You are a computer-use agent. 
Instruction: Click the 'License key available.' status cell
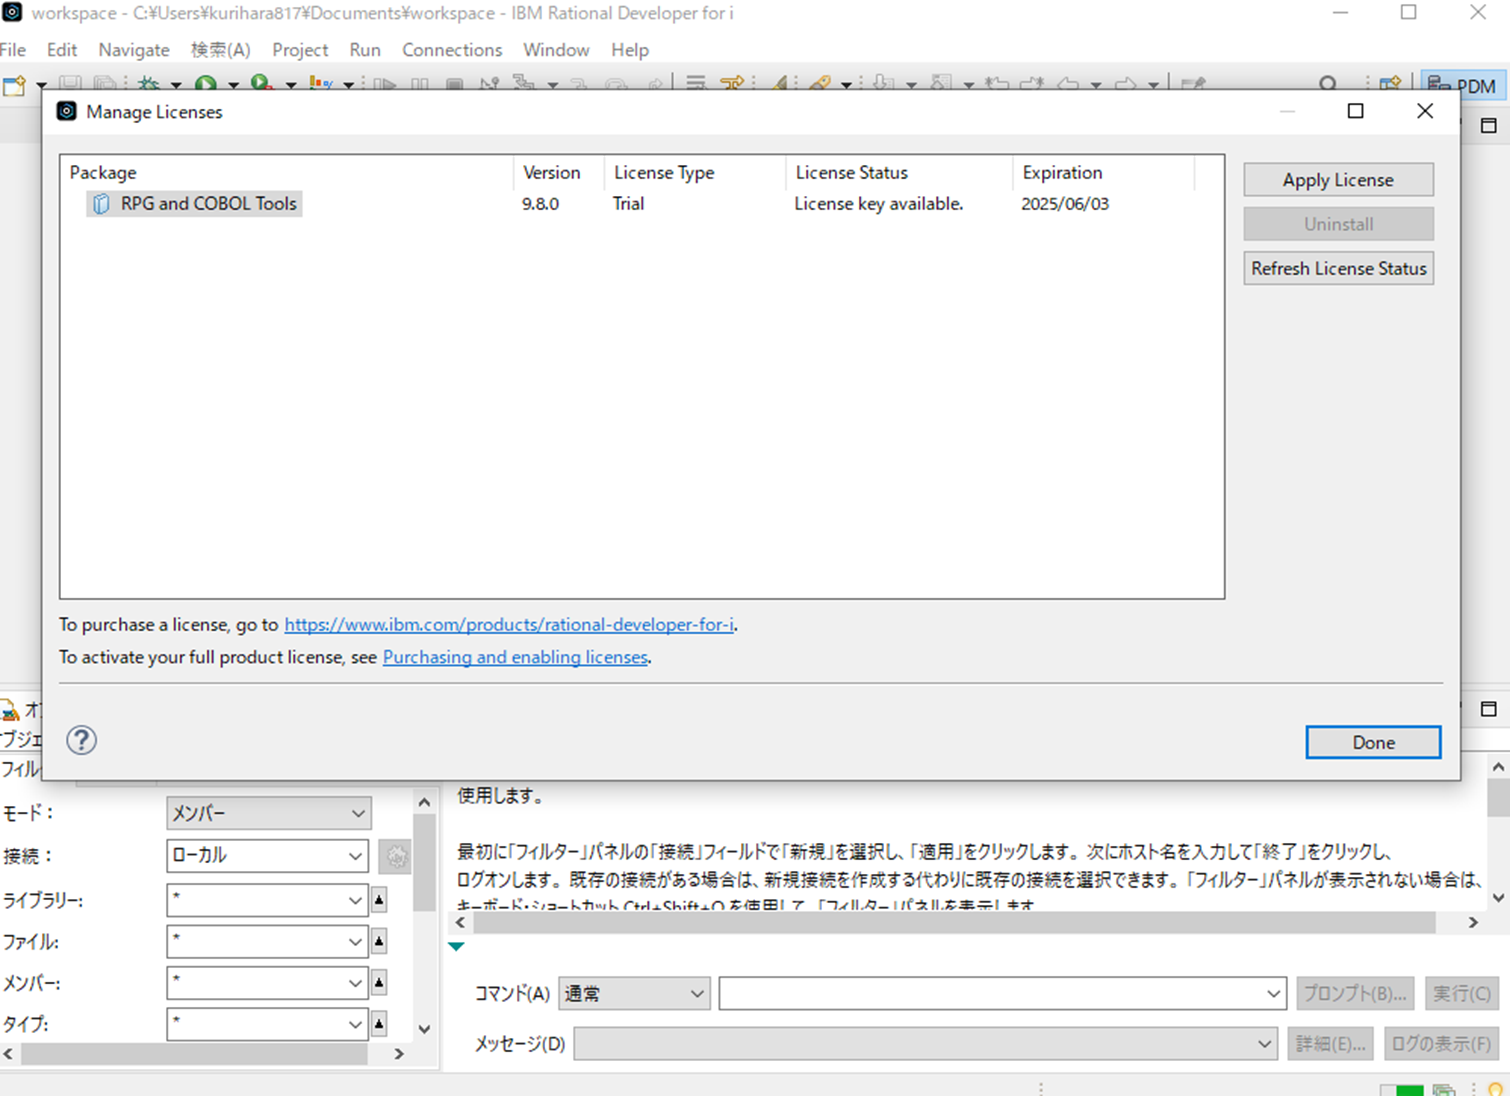(878, 204)
